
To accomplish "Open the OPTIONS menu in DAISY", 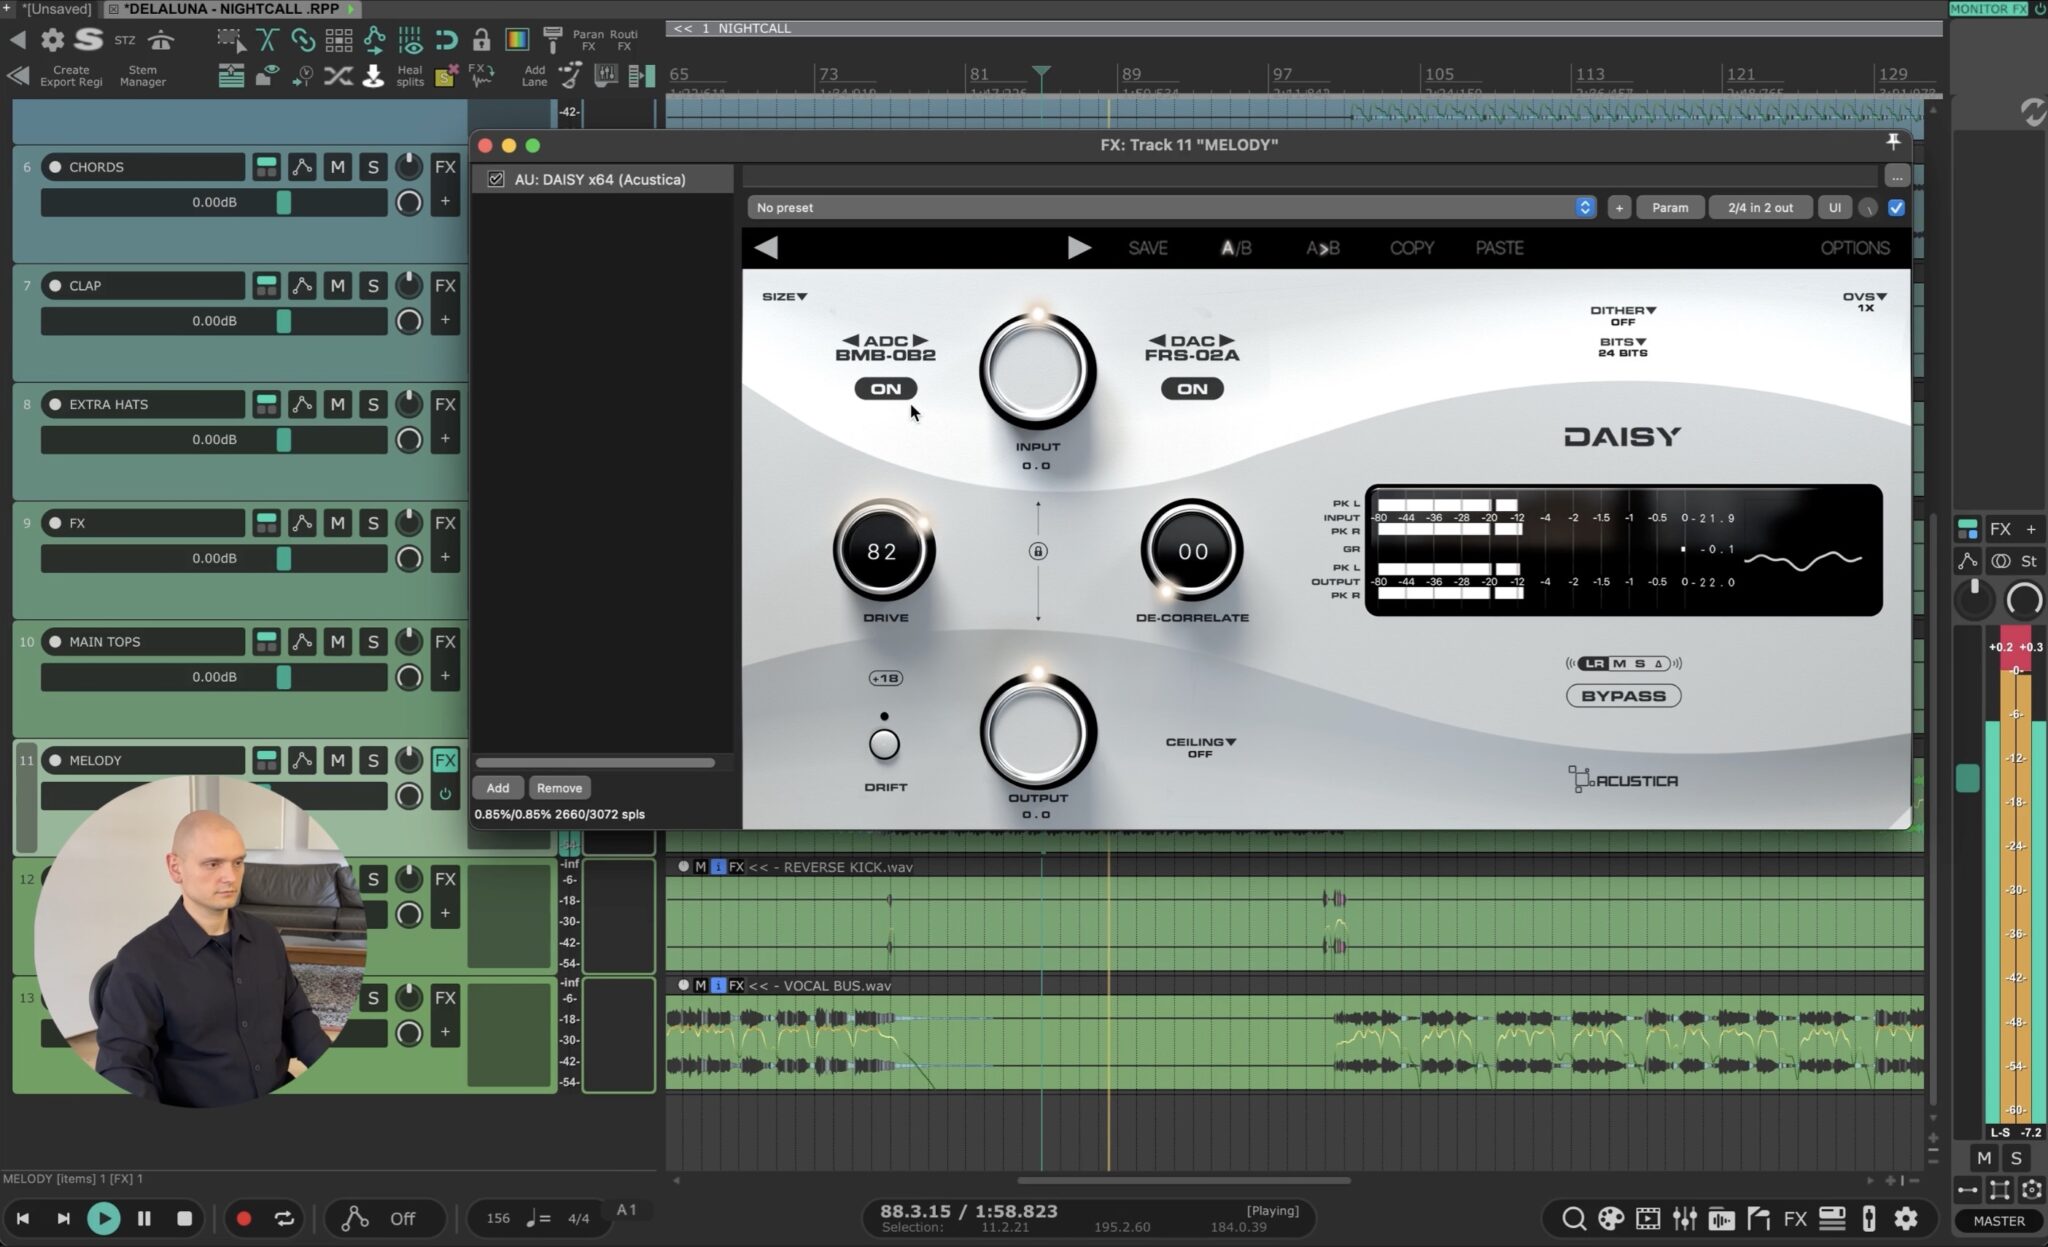I will 1854,248.
